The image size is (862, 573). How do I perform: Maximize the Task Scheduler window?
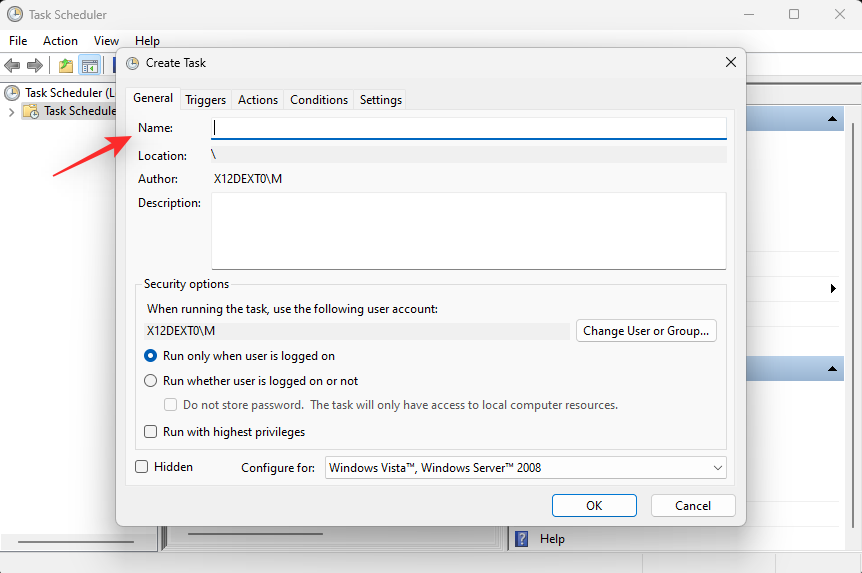pos(794,14)
